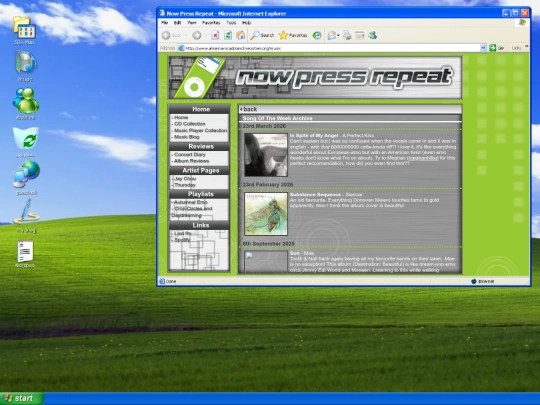The image size is (540, 405).
Task: Click the Windows start button
Action: pyautogui.click(x=22, y=398)
